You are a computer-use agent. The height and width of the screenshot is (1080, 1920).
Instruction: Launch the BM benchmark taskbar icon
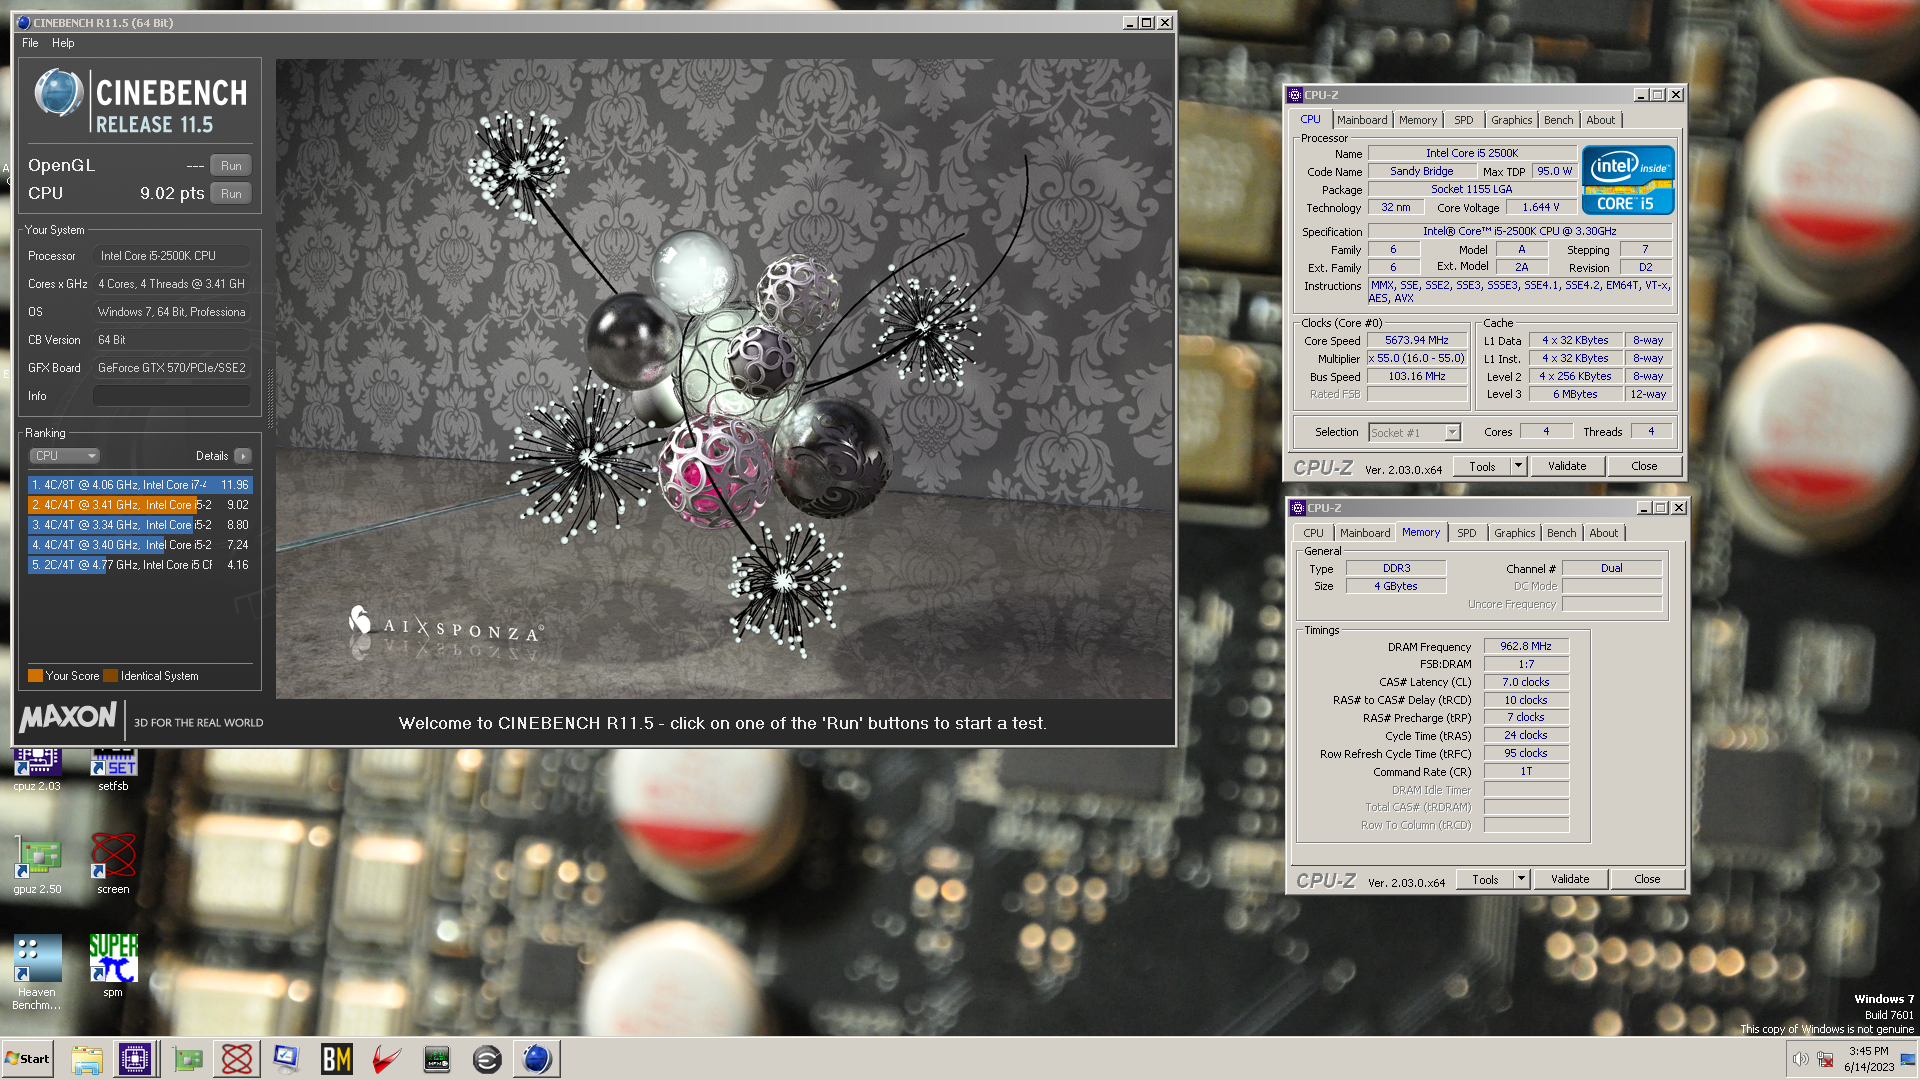(x=337, y=1059)
